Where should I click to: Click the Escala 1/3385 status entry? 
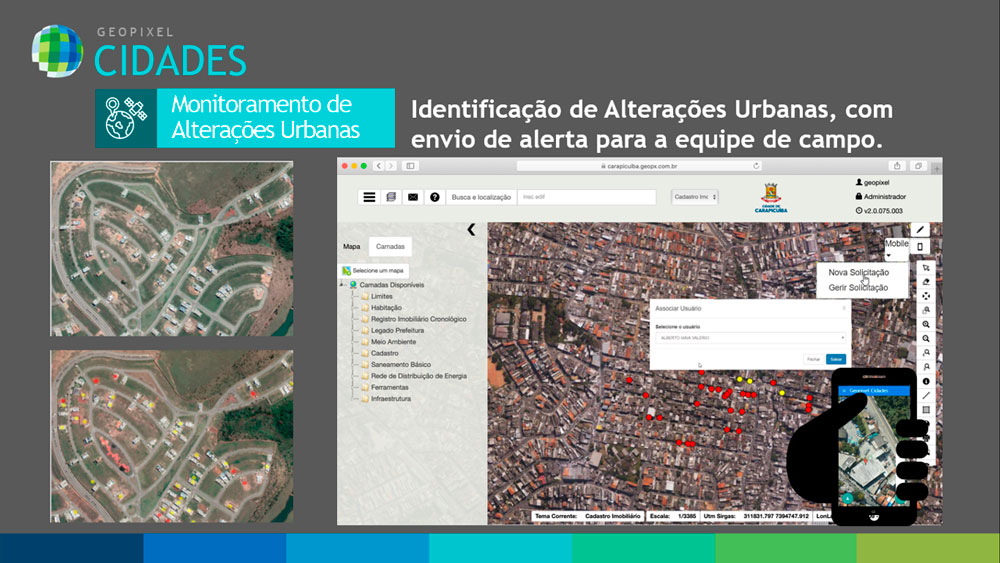click(x=672, y=516)
